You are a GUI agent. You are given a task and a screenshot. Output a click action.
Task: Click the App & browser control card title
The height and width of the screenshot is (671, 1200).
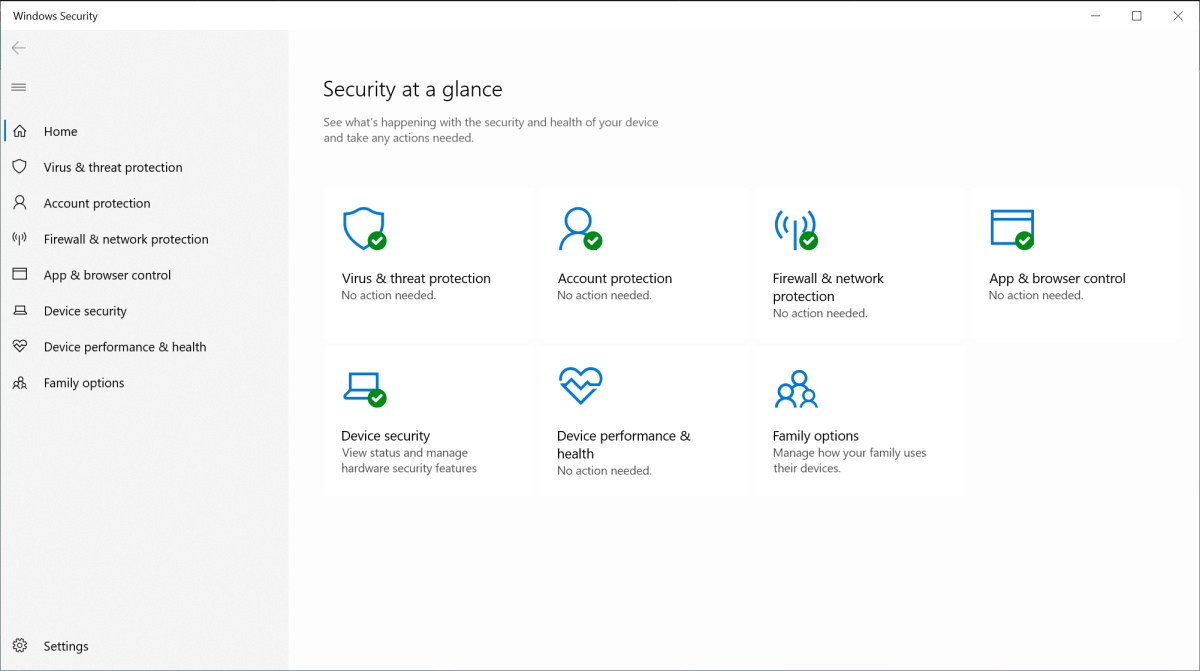click(1057, 279)
